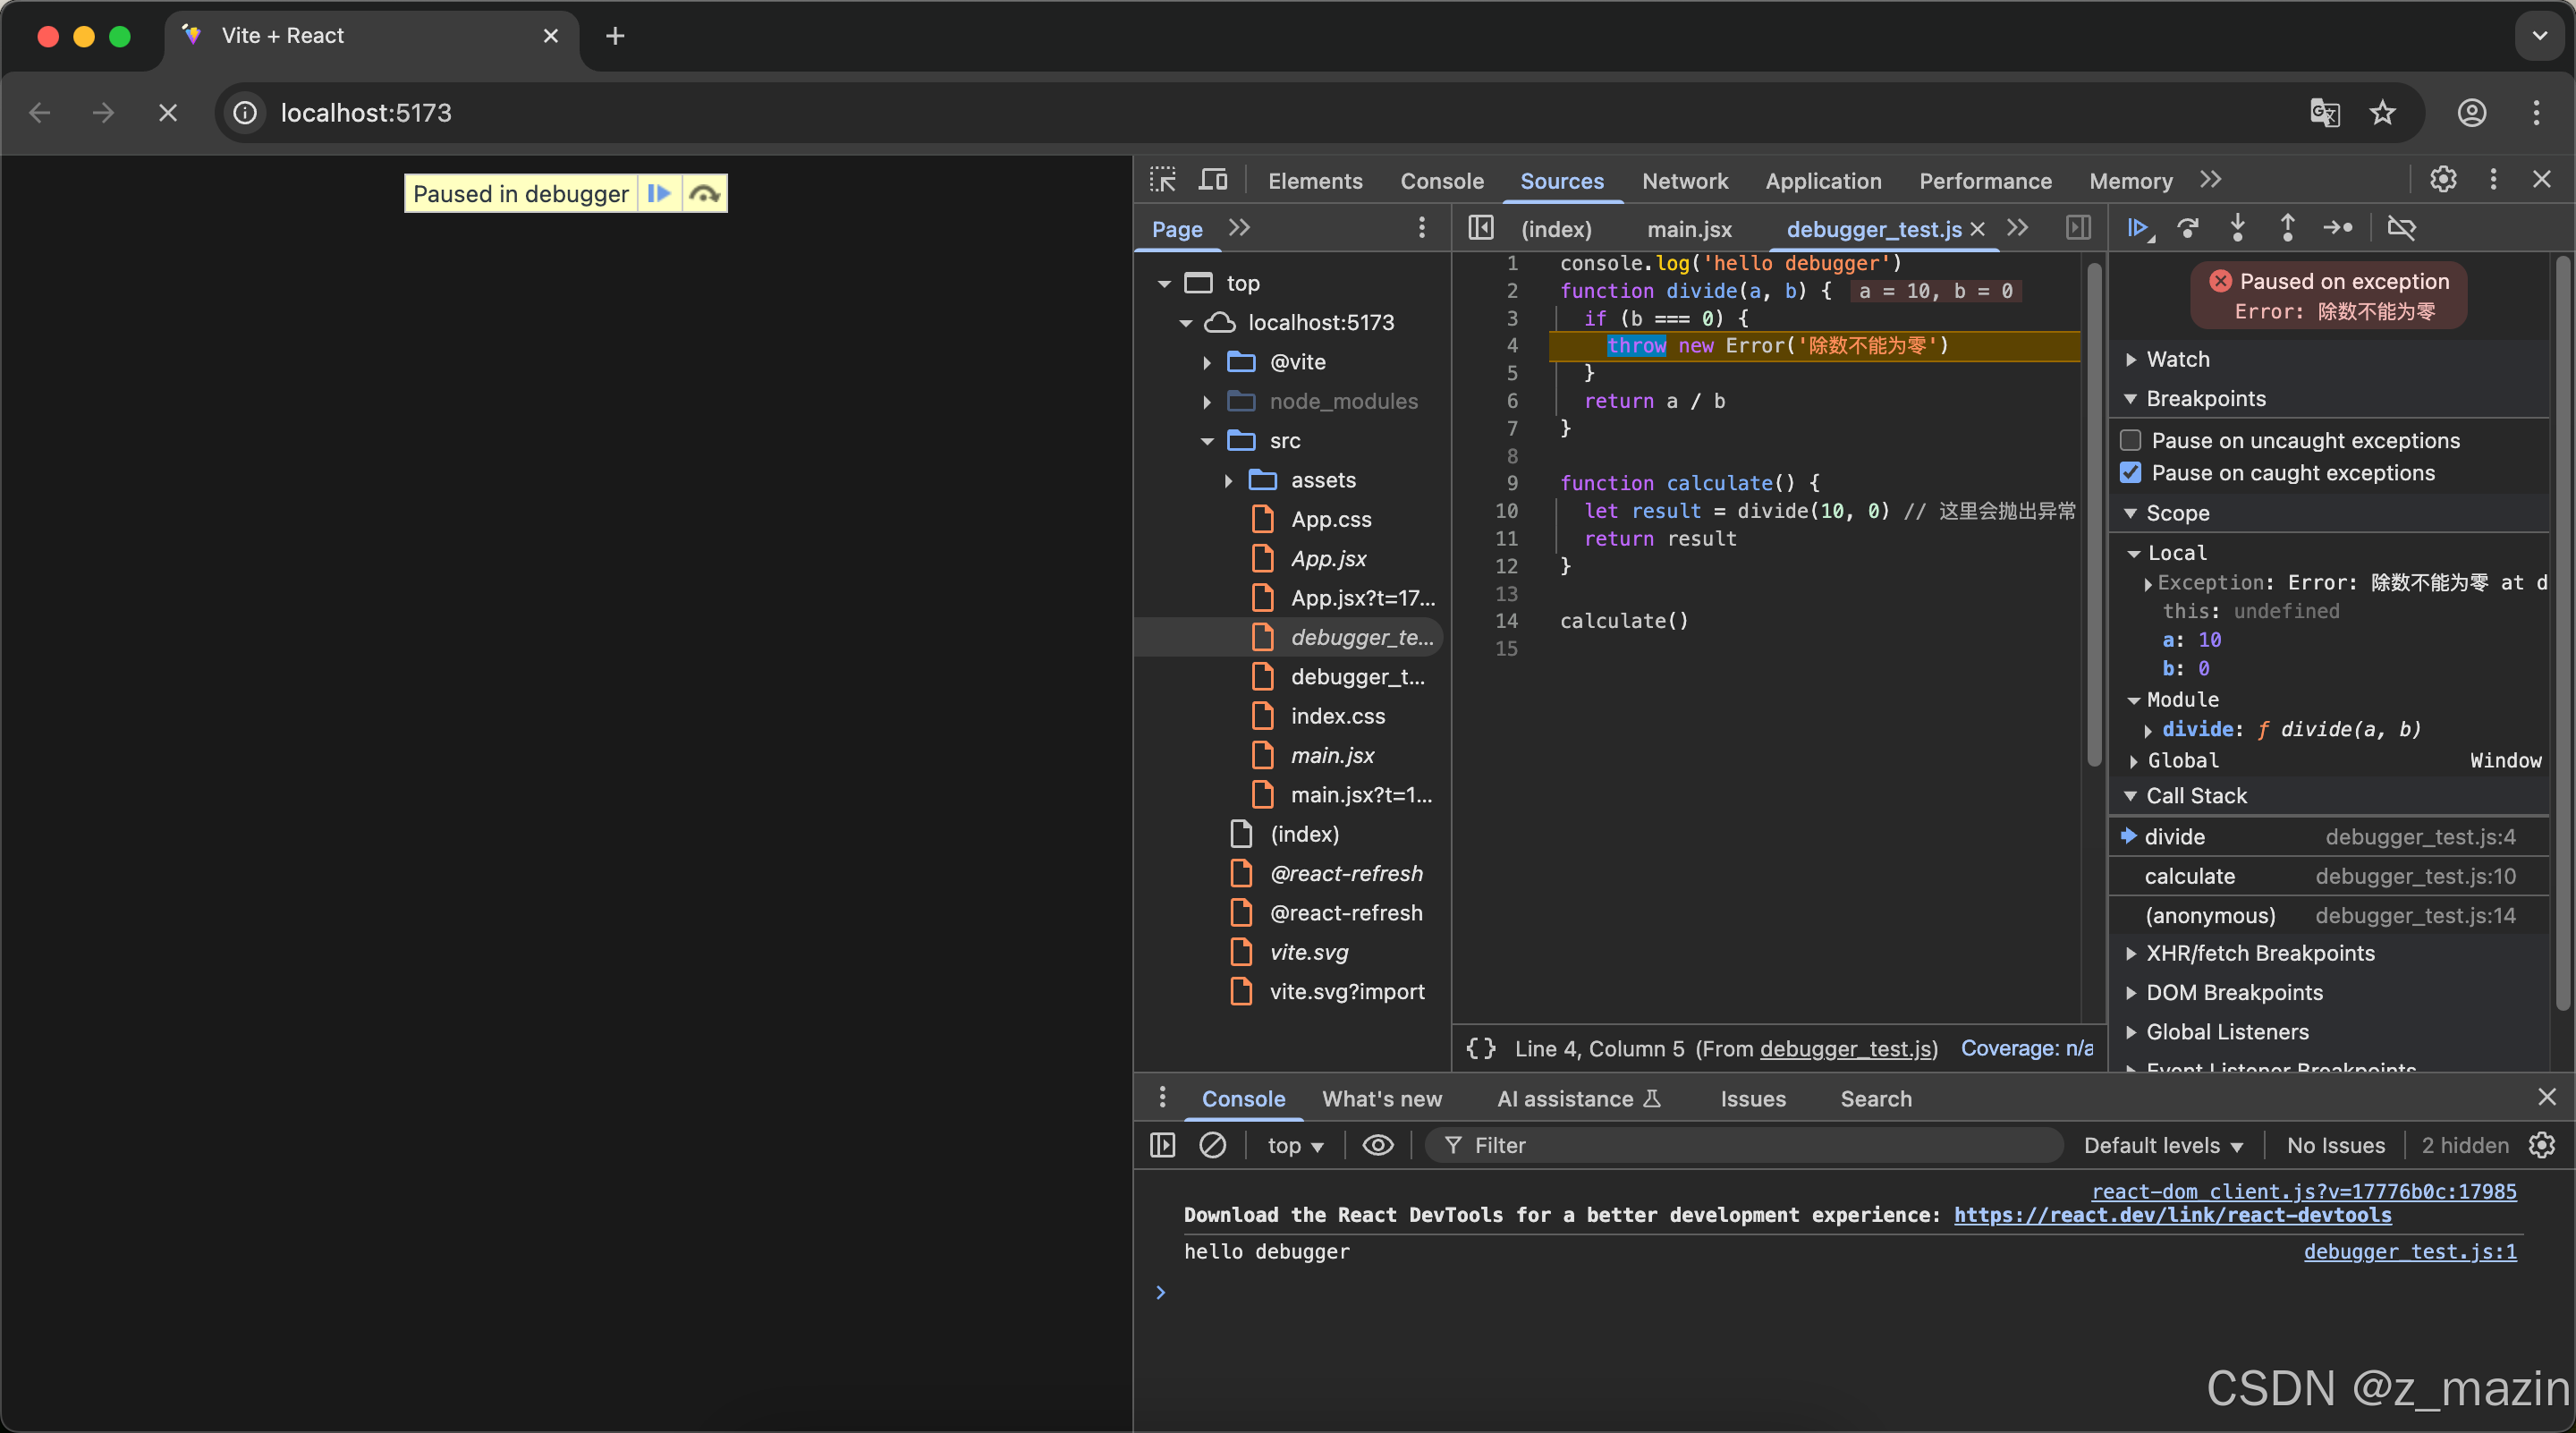Resume script execution in debugger toolbar
This screenshot has height=1433, width=2576.
(x=2138, y=229)
